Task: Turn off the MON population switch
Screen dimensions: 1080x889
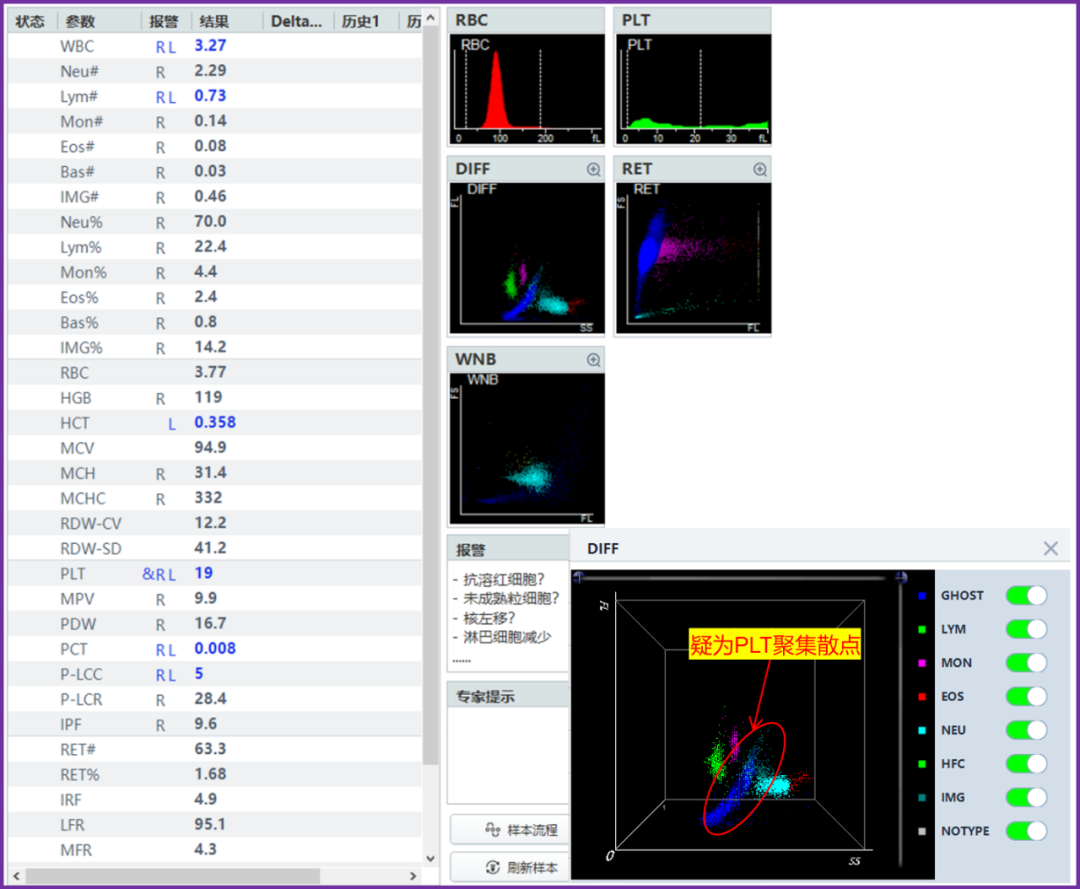Action: pos(1026,662)
